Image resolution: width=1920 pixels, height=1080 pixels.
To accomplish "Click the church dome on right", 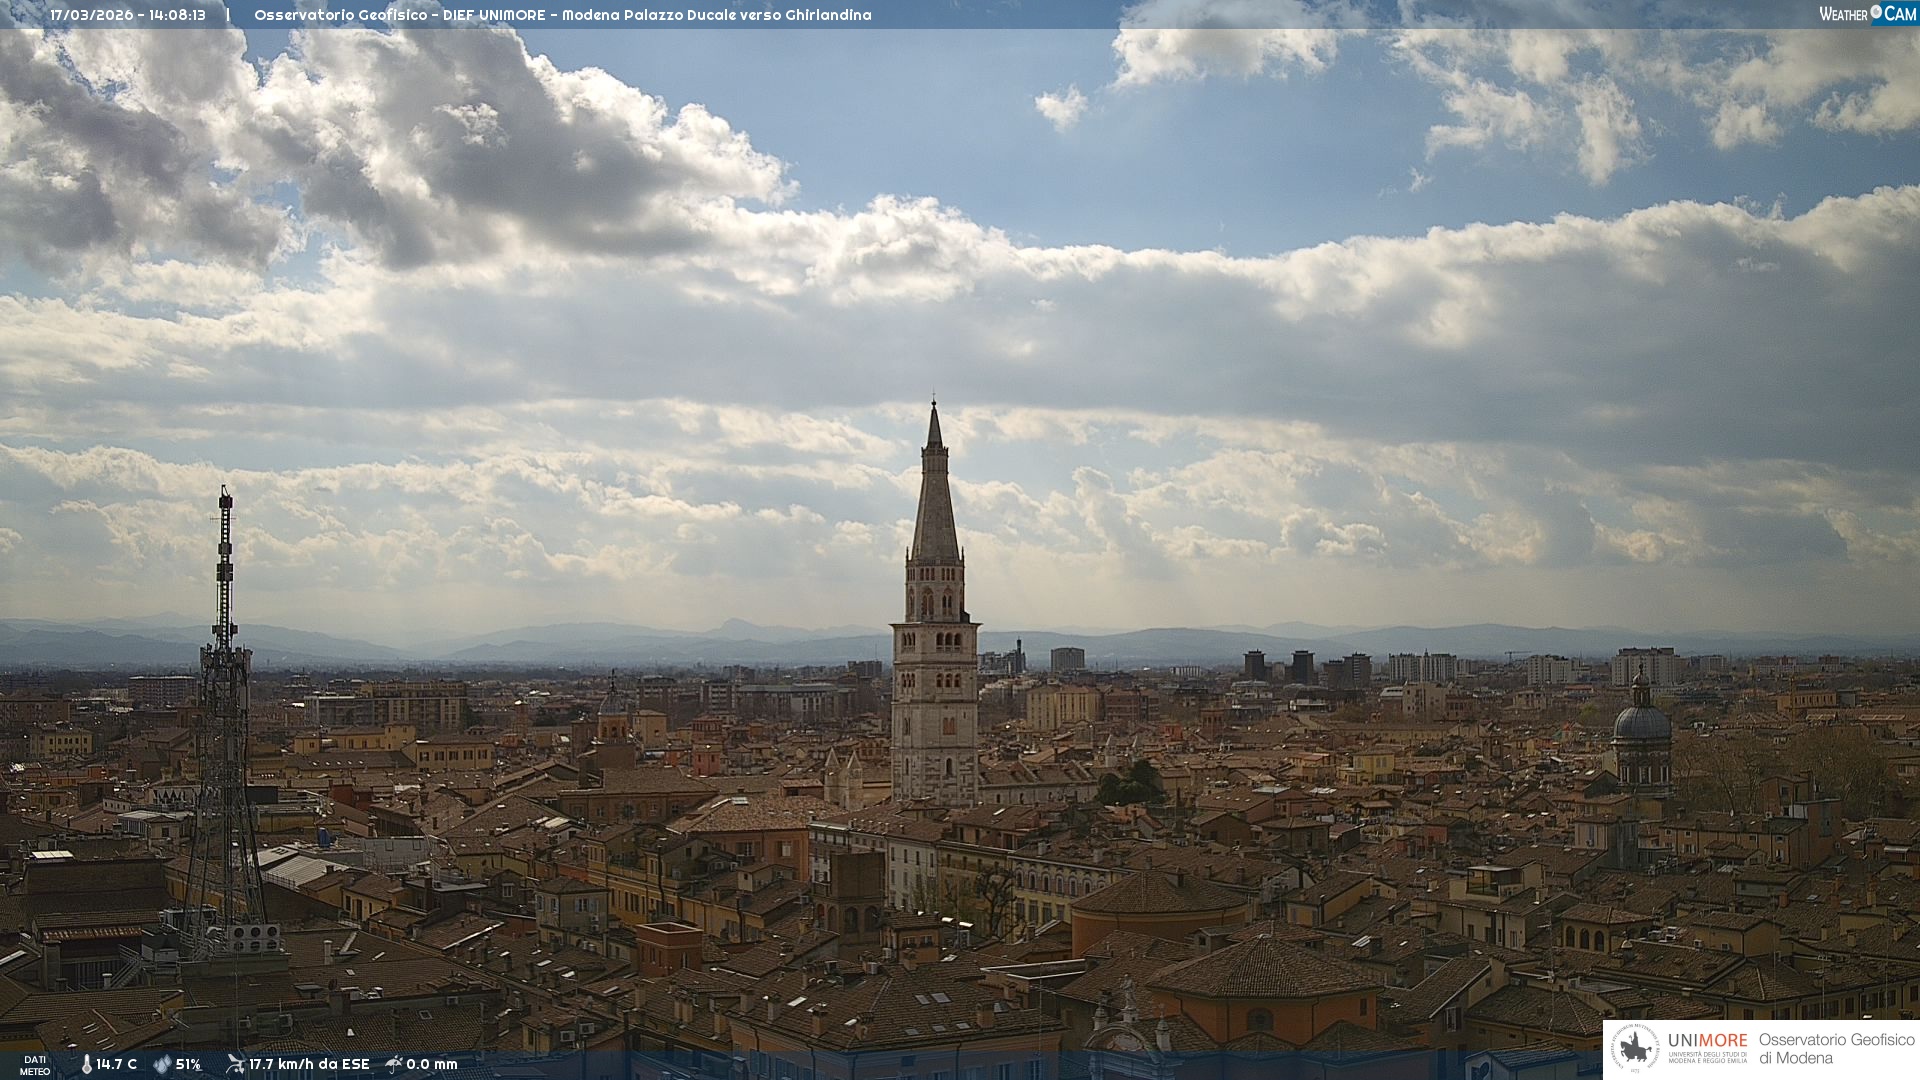I will click(x=1641, y=722).
